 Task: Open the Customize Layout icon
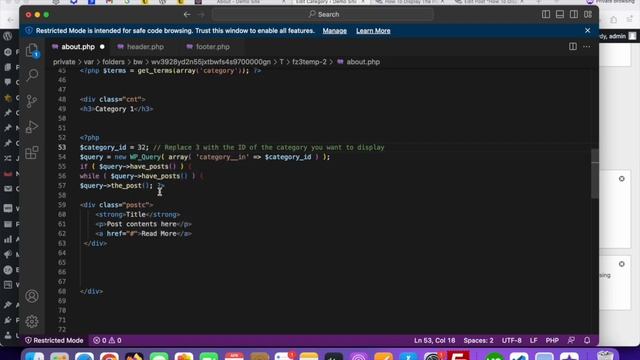pos(588,14)
